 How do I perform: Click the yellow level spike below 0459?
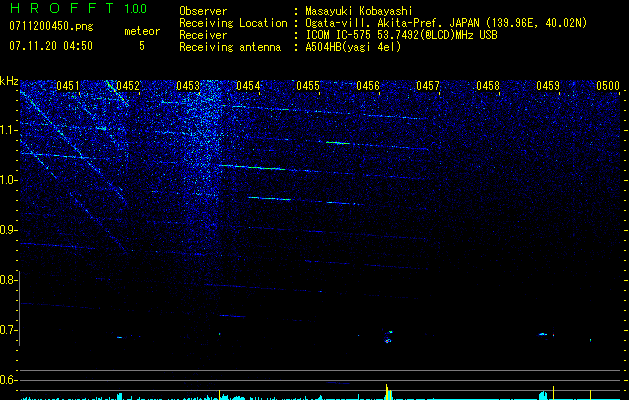[554, 393]
